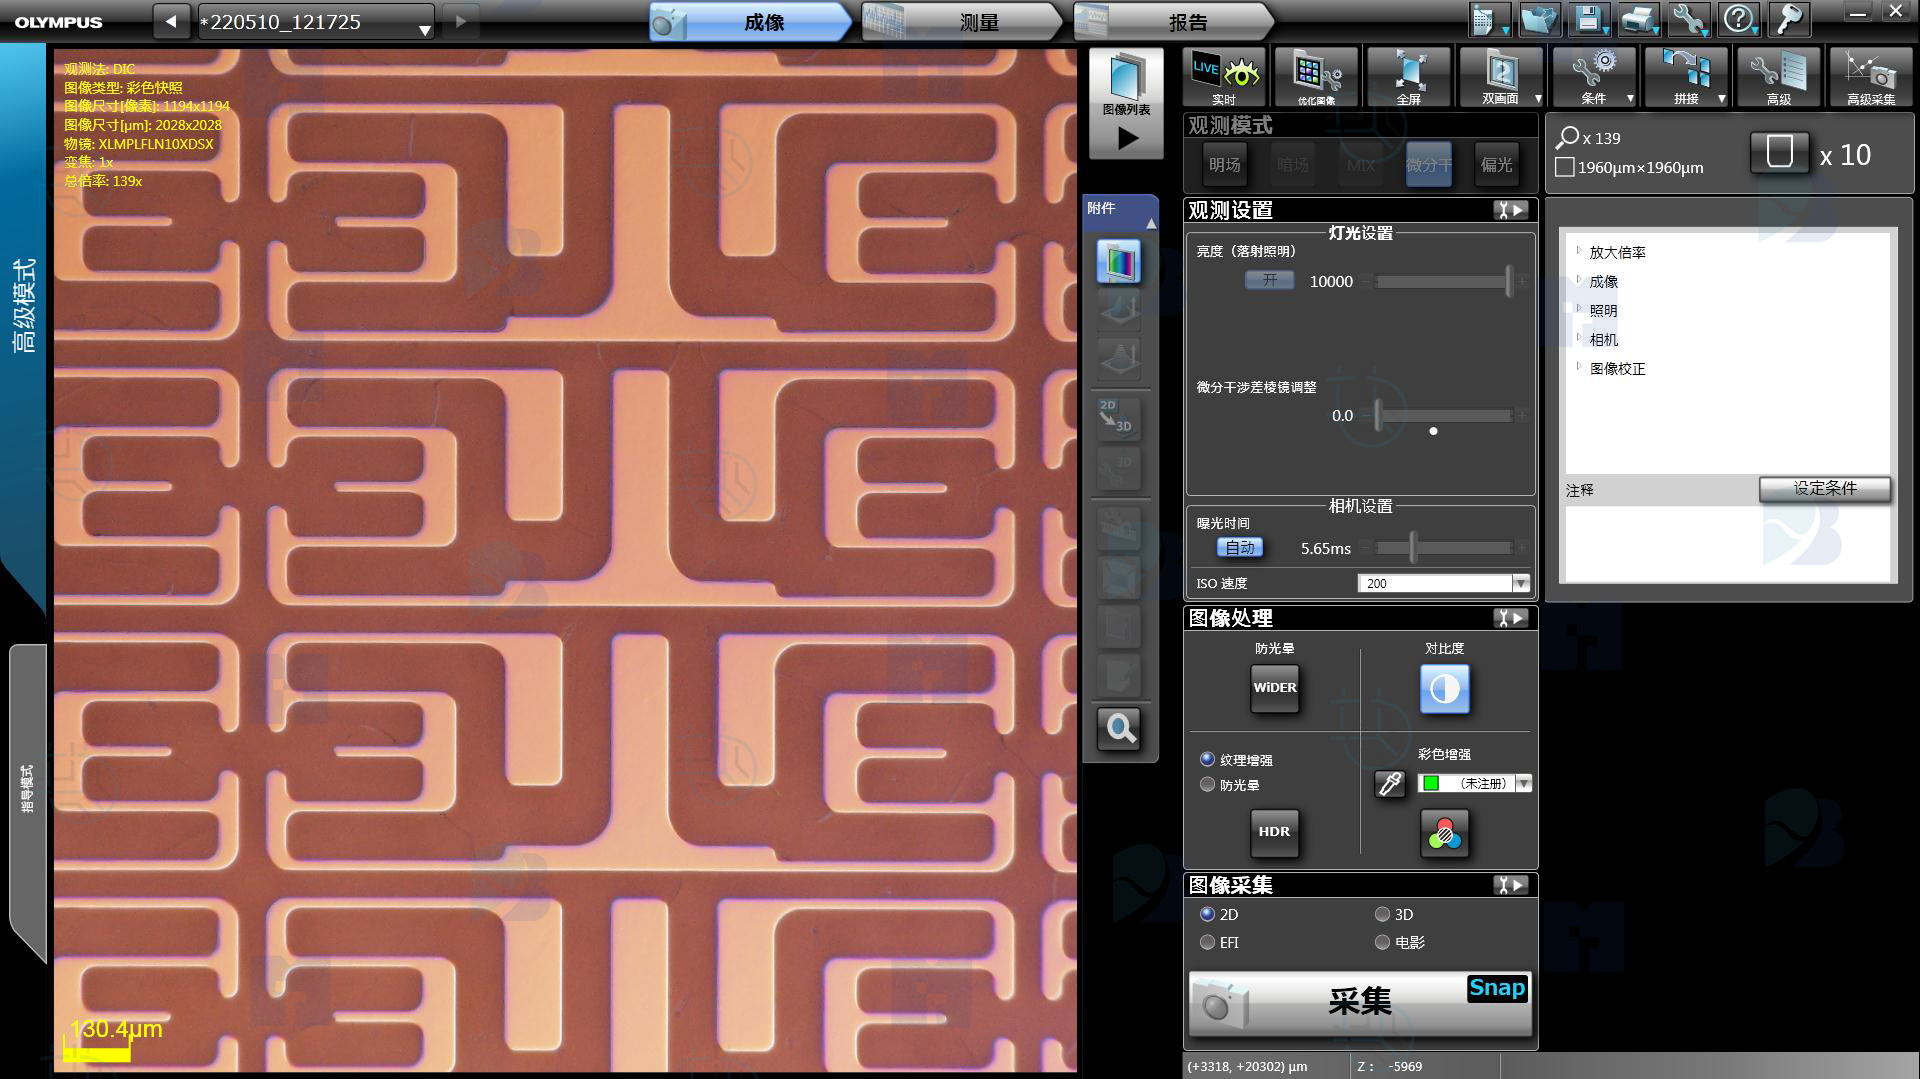Click the Live (实时) view icon
Screen dimensions: 1920x1079
1224,76
